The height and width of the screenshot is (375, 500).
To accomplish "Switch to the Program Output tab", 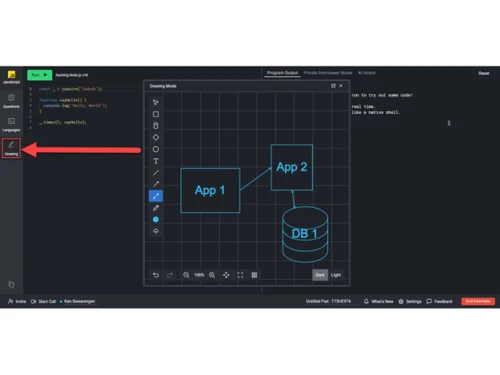I will tap(282, 73).
